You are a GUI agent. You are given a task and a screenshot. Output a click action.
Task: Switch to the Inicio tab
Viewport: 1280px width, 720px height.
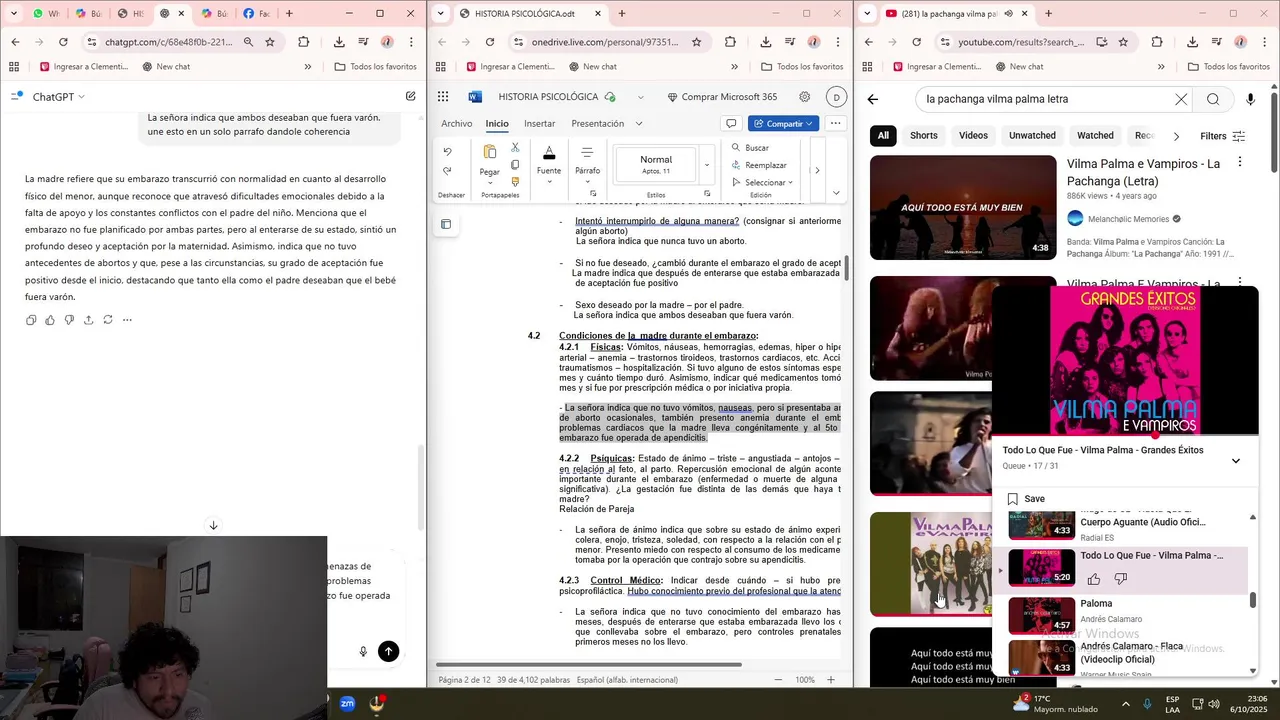[x=497, y=124]
